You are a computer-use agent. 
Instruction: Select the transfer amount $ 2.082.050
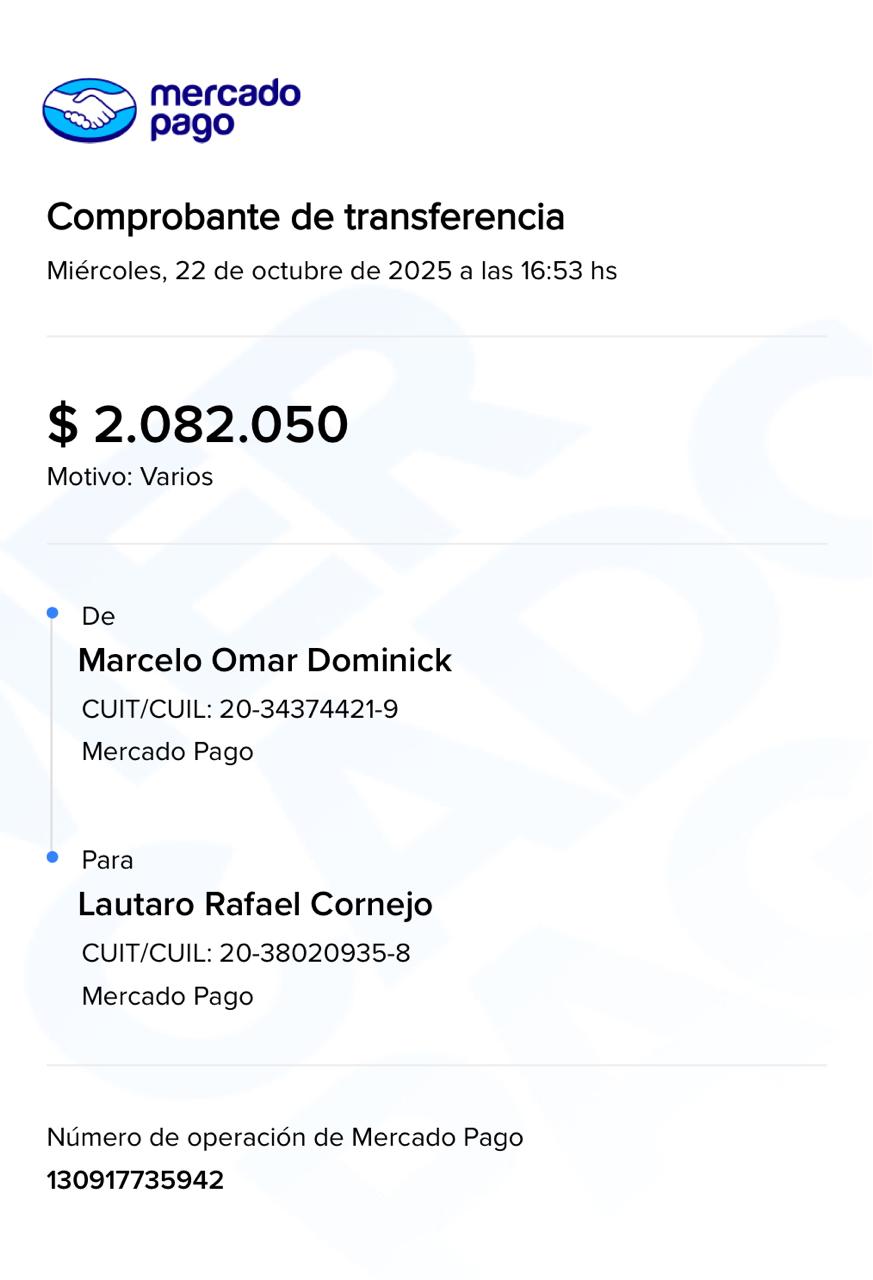point(198,424)
